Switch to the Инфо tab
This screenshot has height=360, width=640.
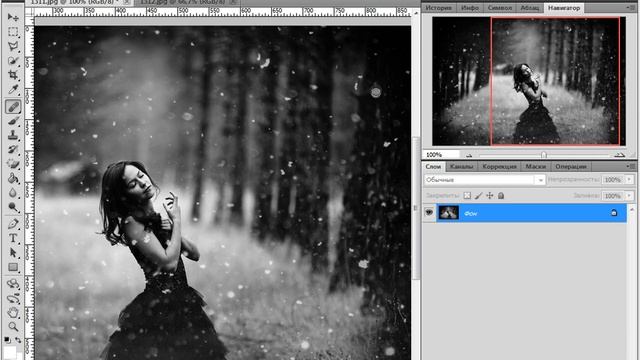(x=470, y=8)
